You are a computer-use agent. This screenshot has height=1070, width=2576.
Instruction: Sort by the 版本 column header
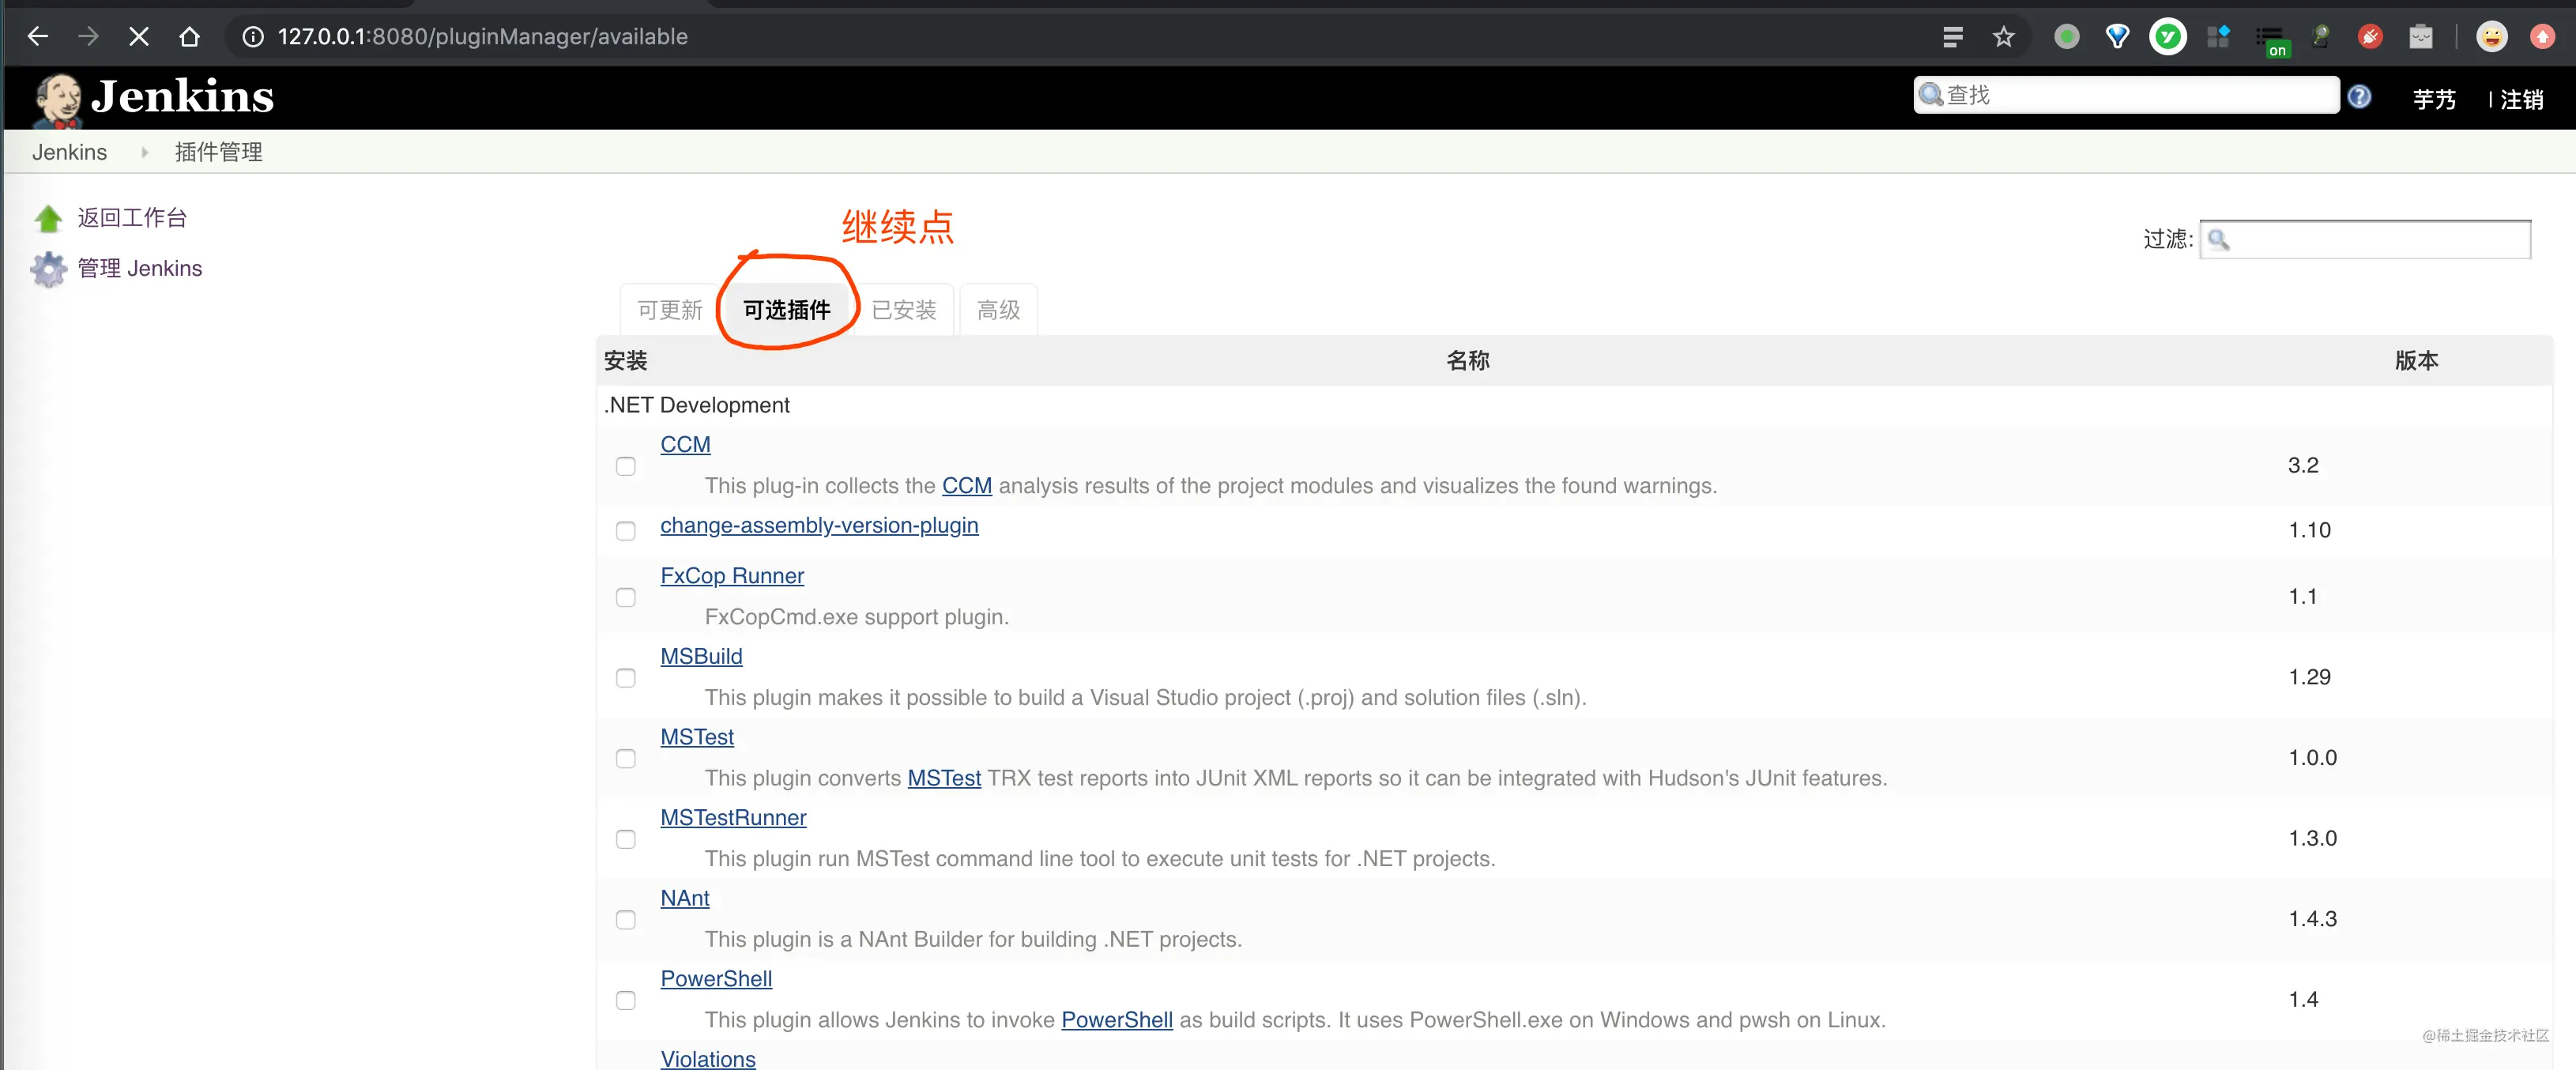coord(2417,360)
